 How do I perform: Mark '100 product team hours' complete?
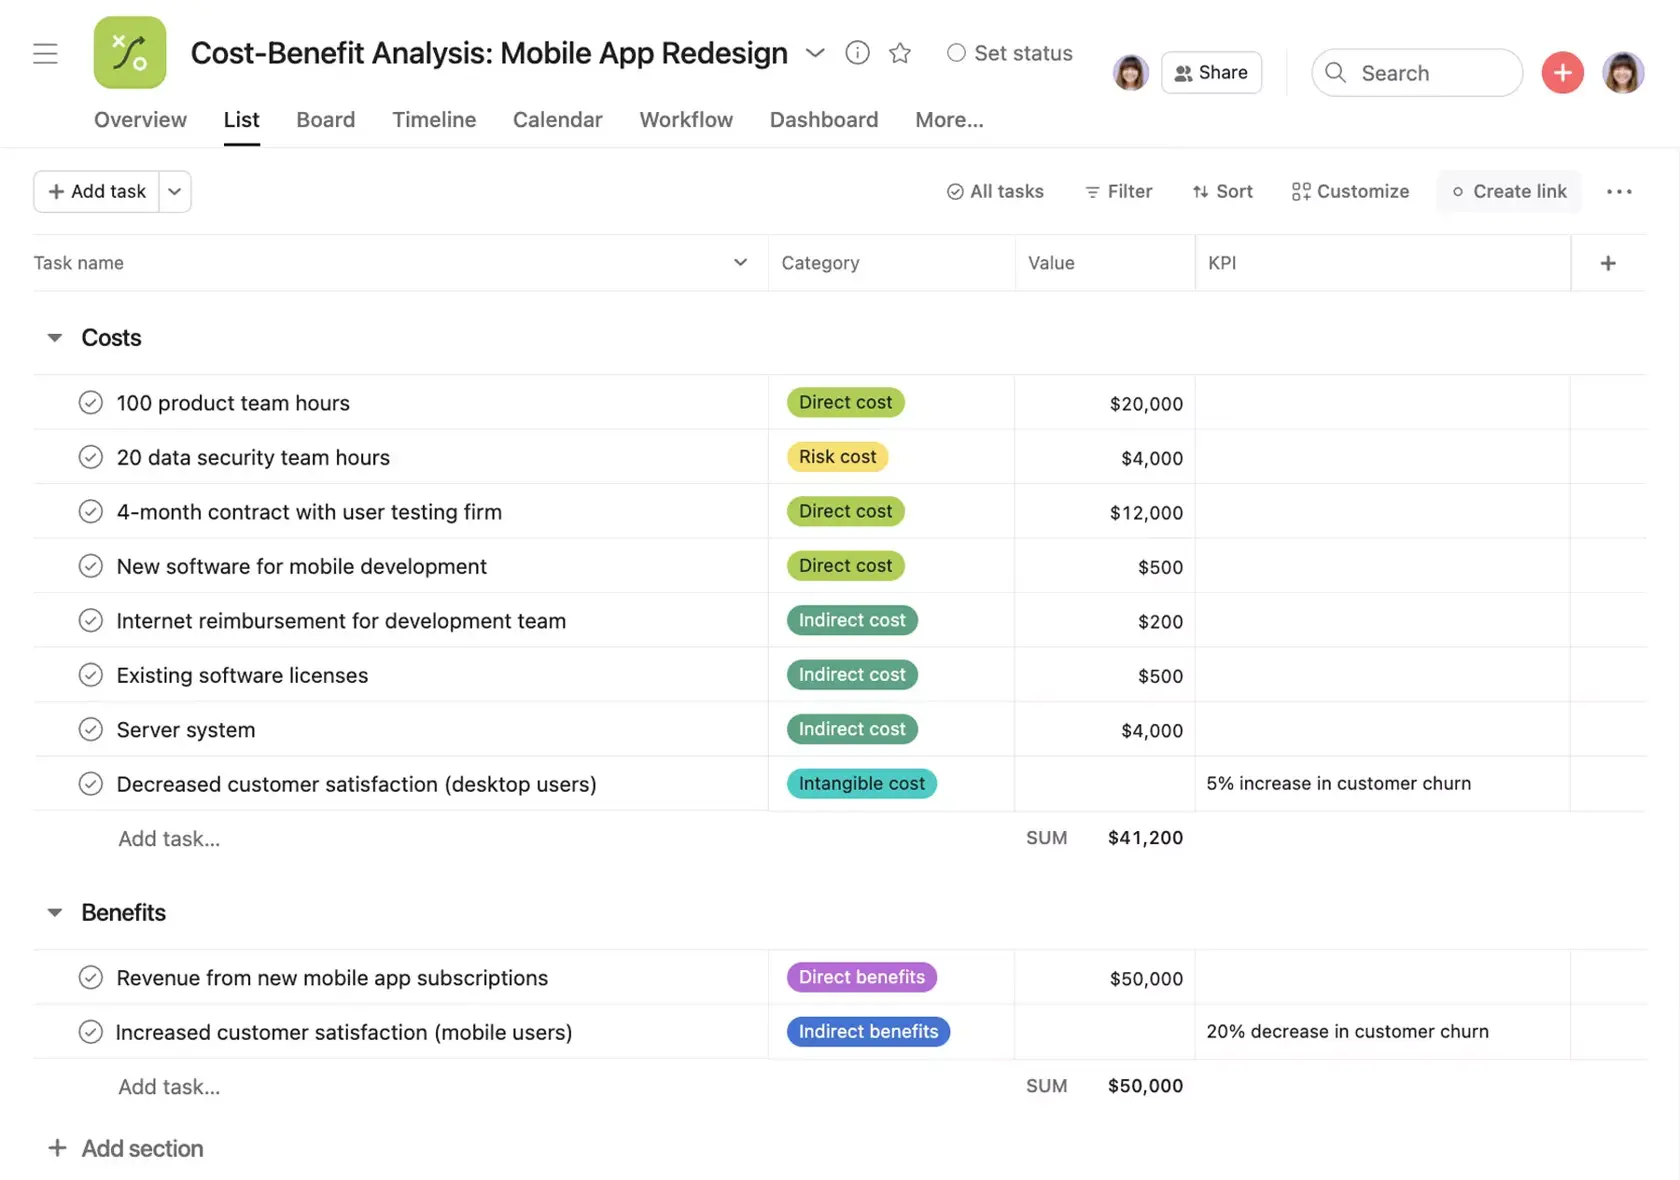tap(90, 402)
